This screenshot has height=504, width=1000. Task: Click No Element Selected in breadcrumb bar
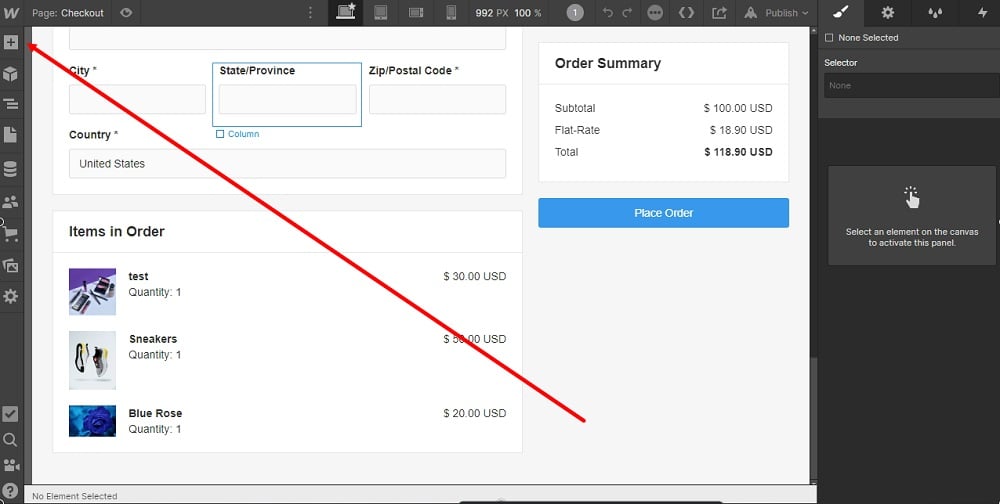pos(75,496)
